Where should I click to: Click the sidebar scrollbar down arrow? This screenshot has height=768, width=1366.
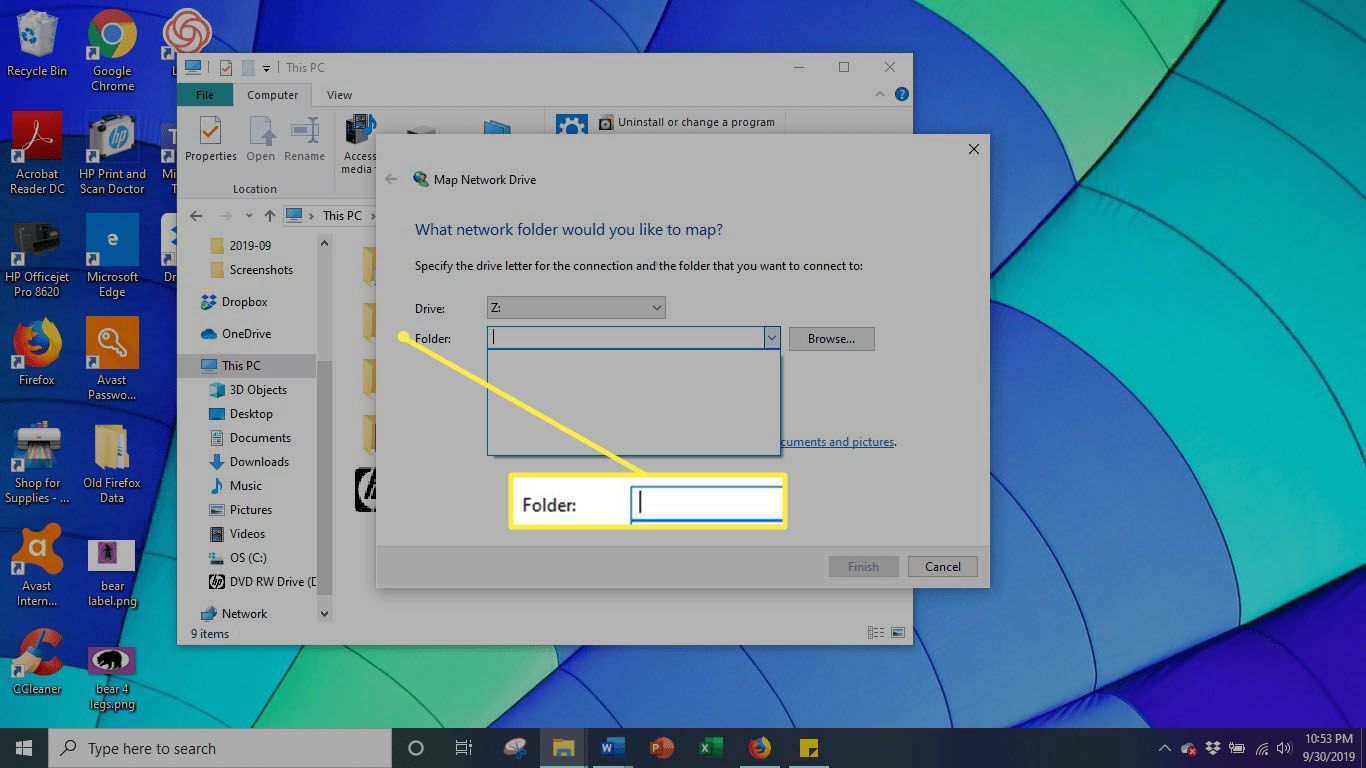pos(324,613)
